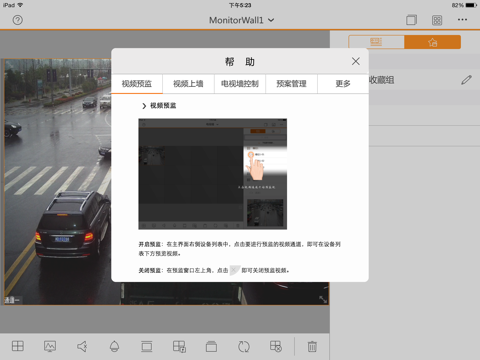Toggle the mute speaker icon

point(82,346)
